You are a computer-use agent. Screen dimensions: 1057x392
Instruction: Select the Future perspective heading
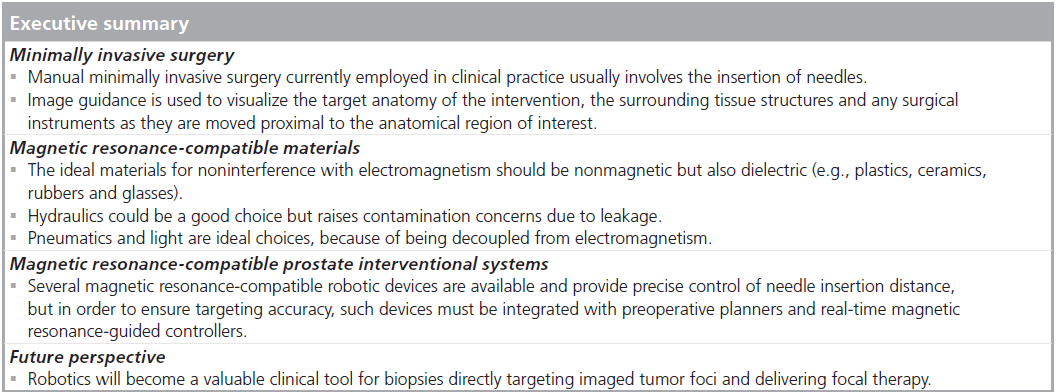tap(88, 356)
